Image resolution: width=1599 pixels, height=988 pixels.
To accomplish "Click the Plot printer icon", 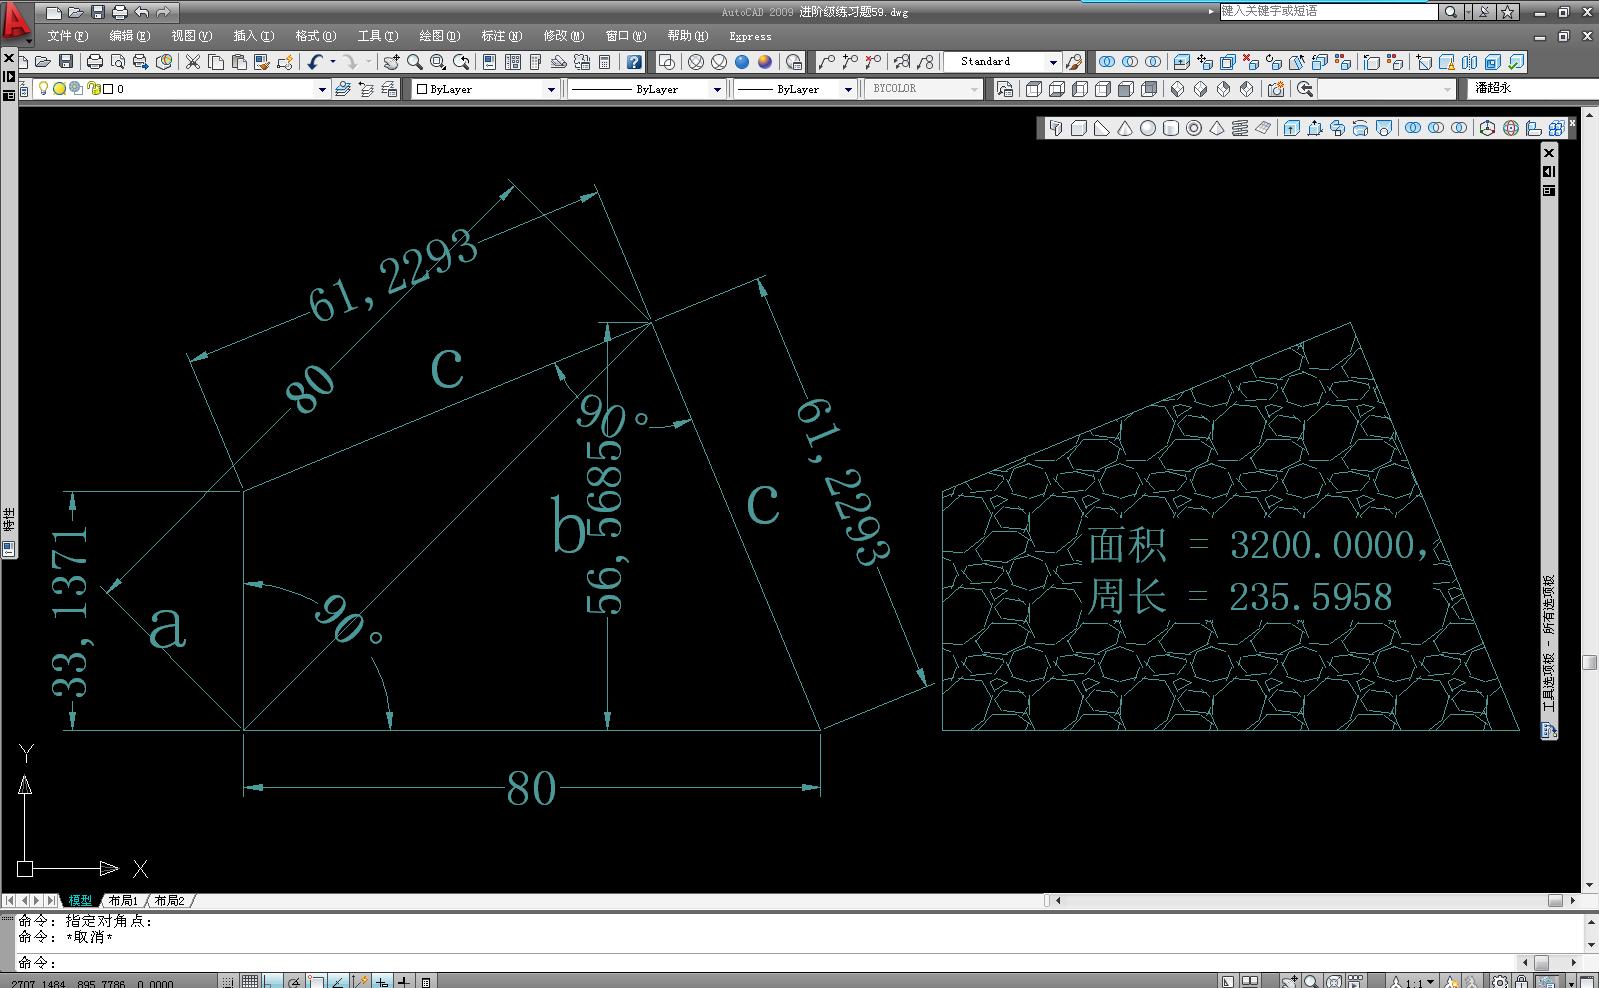I will 95,62.
